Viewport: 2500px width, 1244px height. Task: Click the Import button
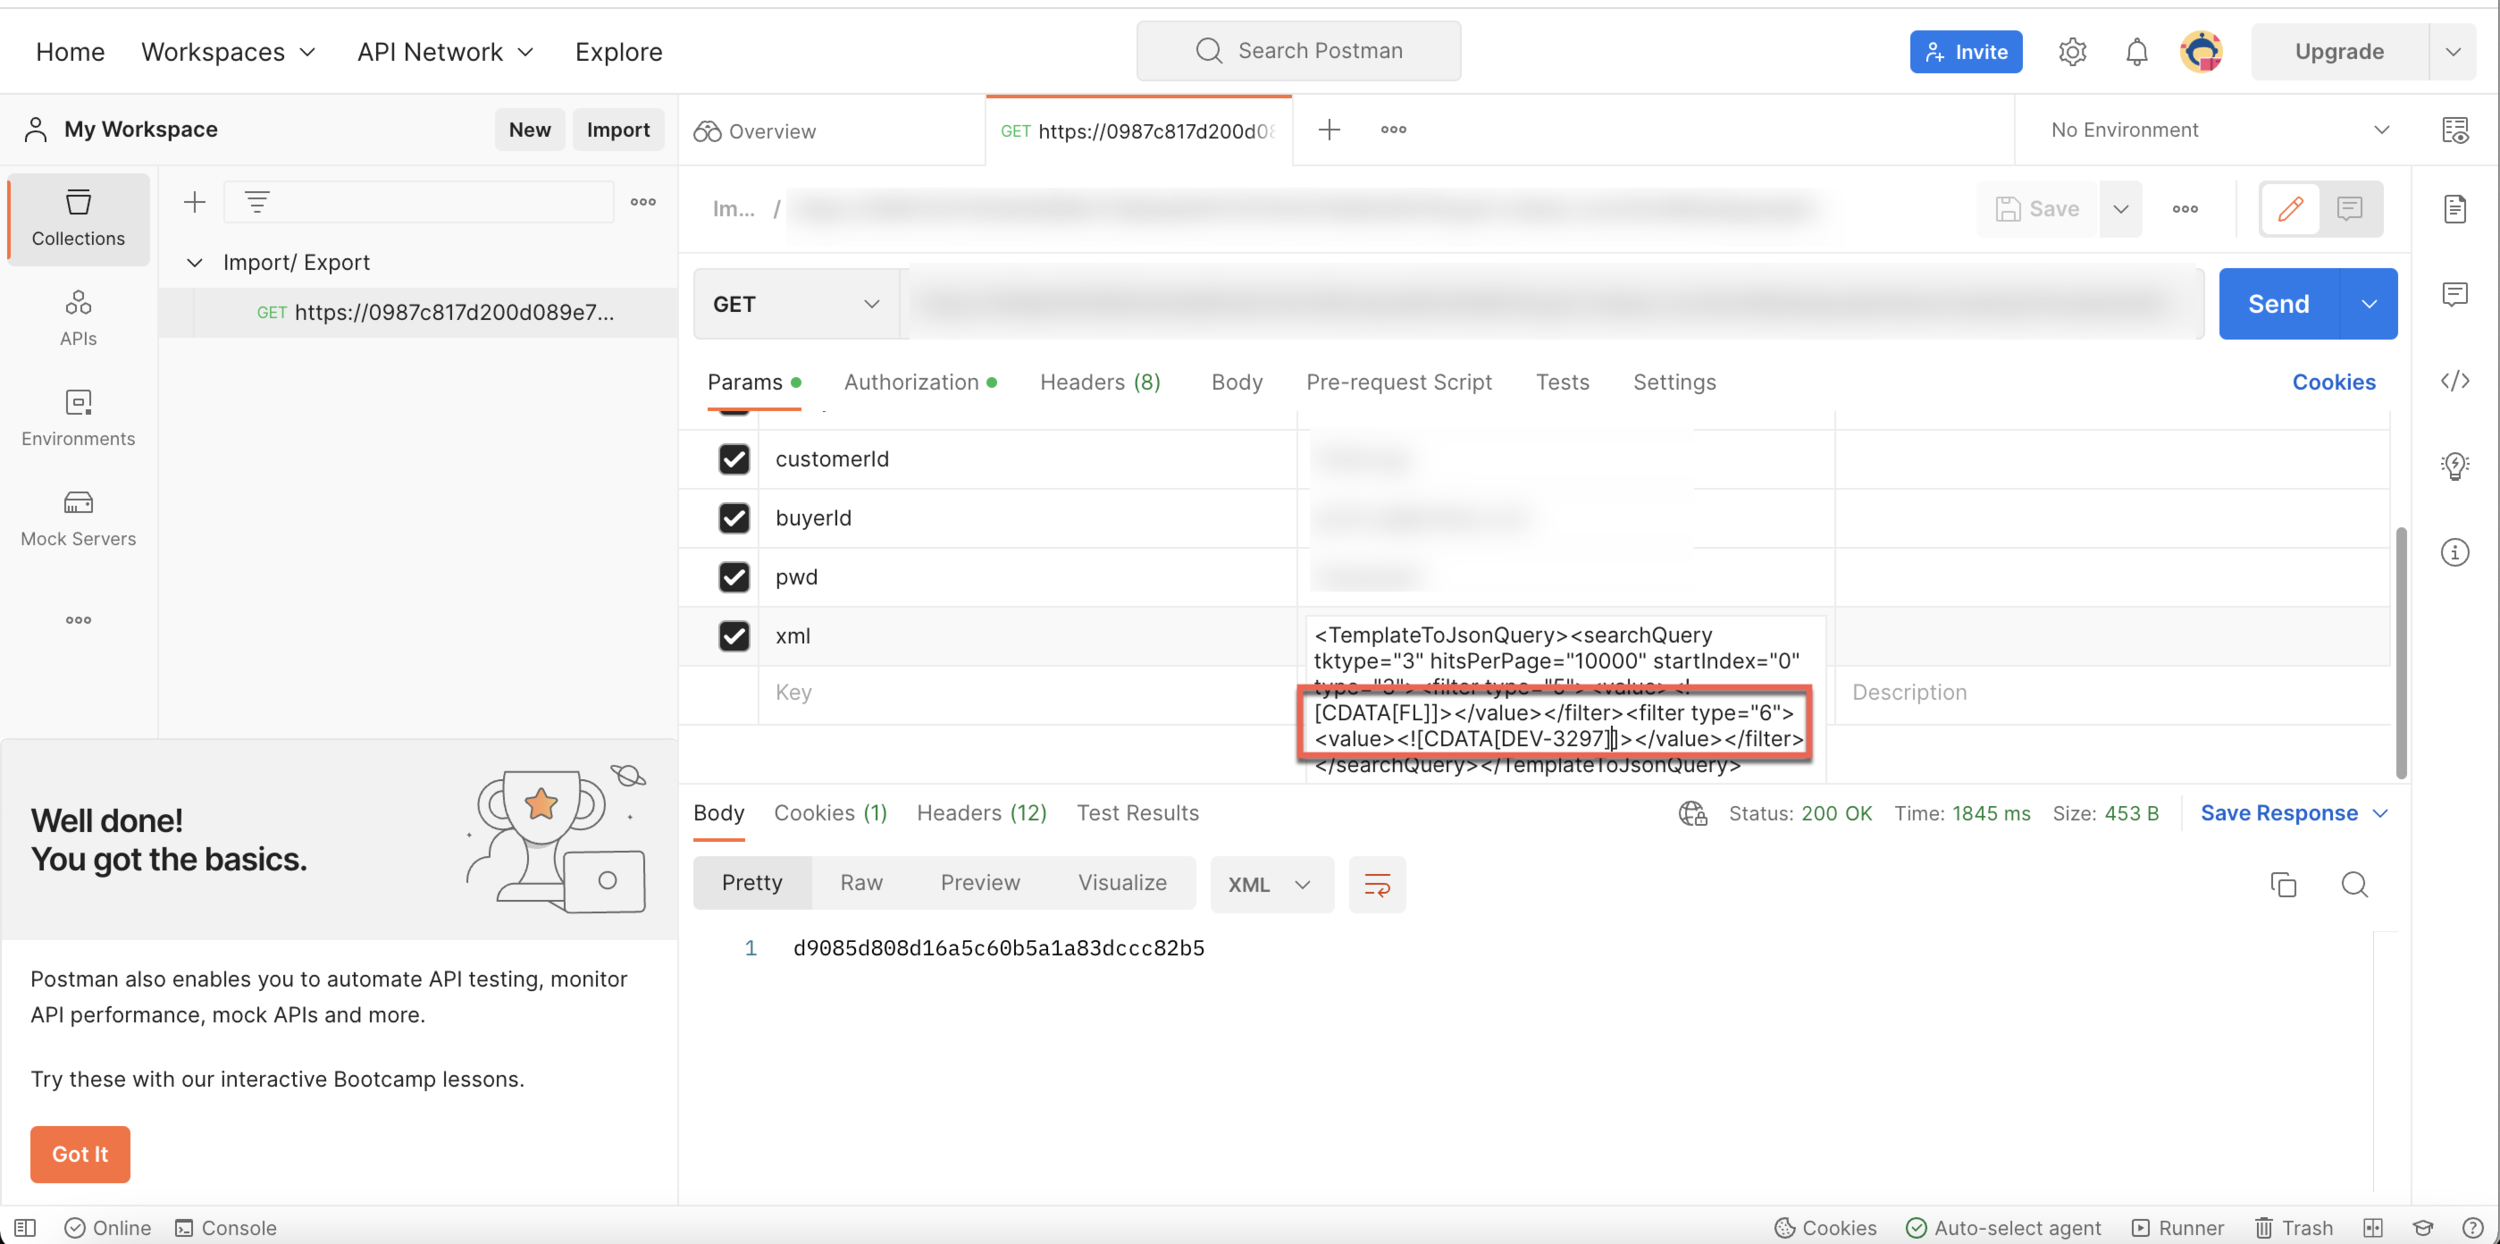point(617,129)
